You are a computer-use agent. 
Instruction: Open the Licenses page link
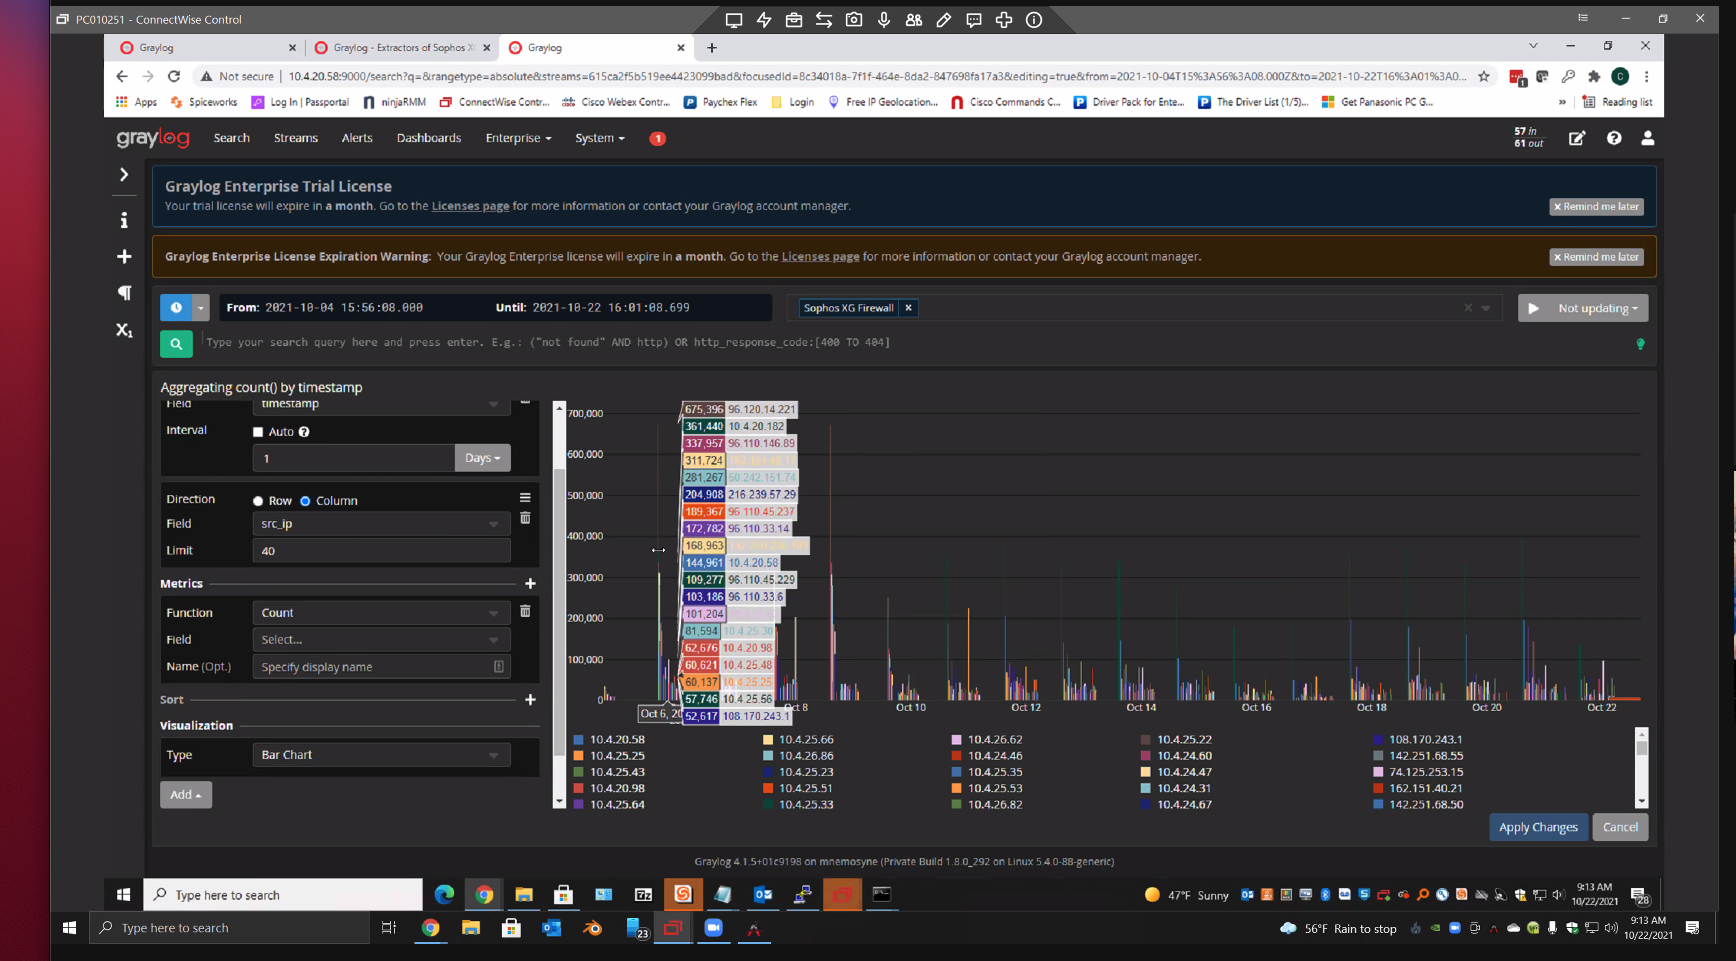470,206
